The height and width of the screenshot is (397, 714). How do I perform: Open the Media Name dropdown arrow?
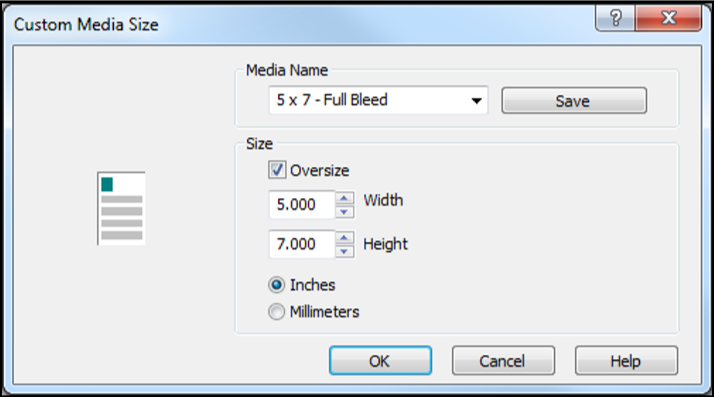point(476,101)
